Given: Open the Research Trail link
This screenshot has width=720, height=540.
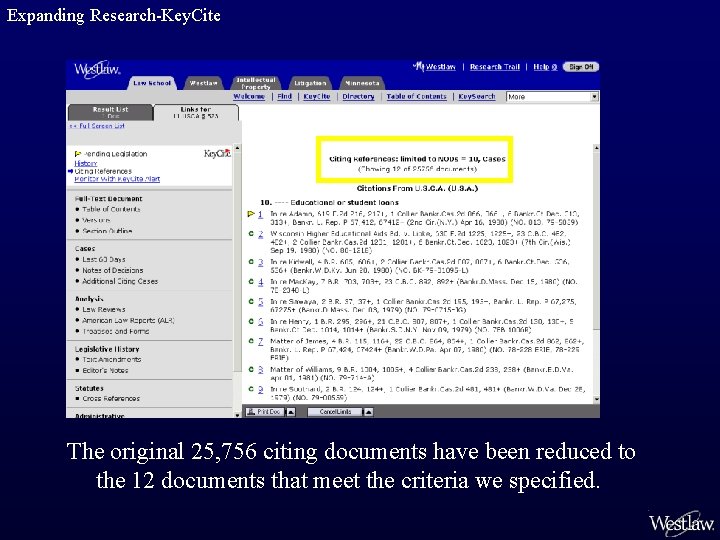Looking at the screenshot, I should pos(495,67).
